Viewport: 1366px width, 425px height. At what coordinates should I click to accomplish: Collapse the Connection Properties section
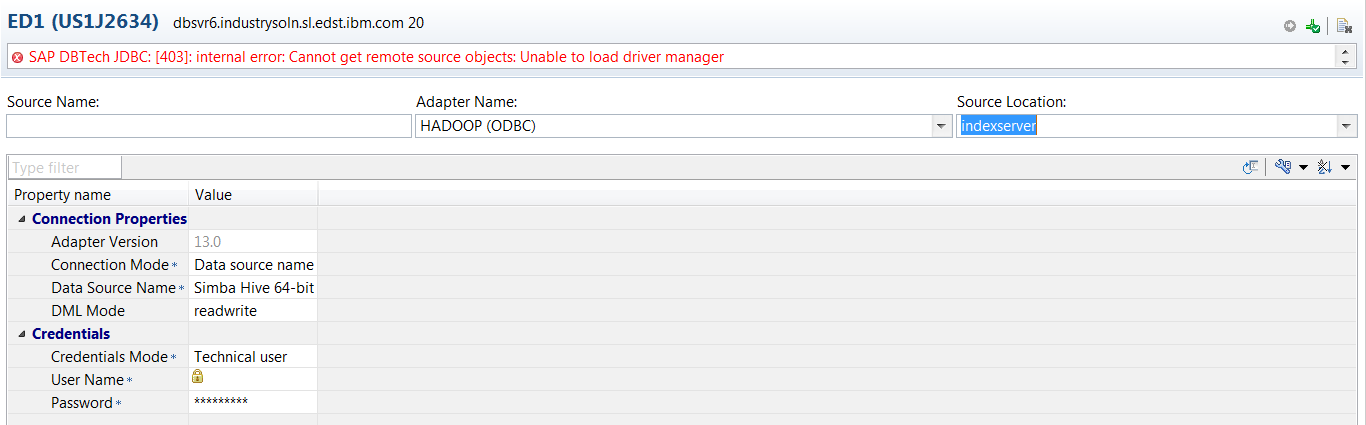coord(22,219)
